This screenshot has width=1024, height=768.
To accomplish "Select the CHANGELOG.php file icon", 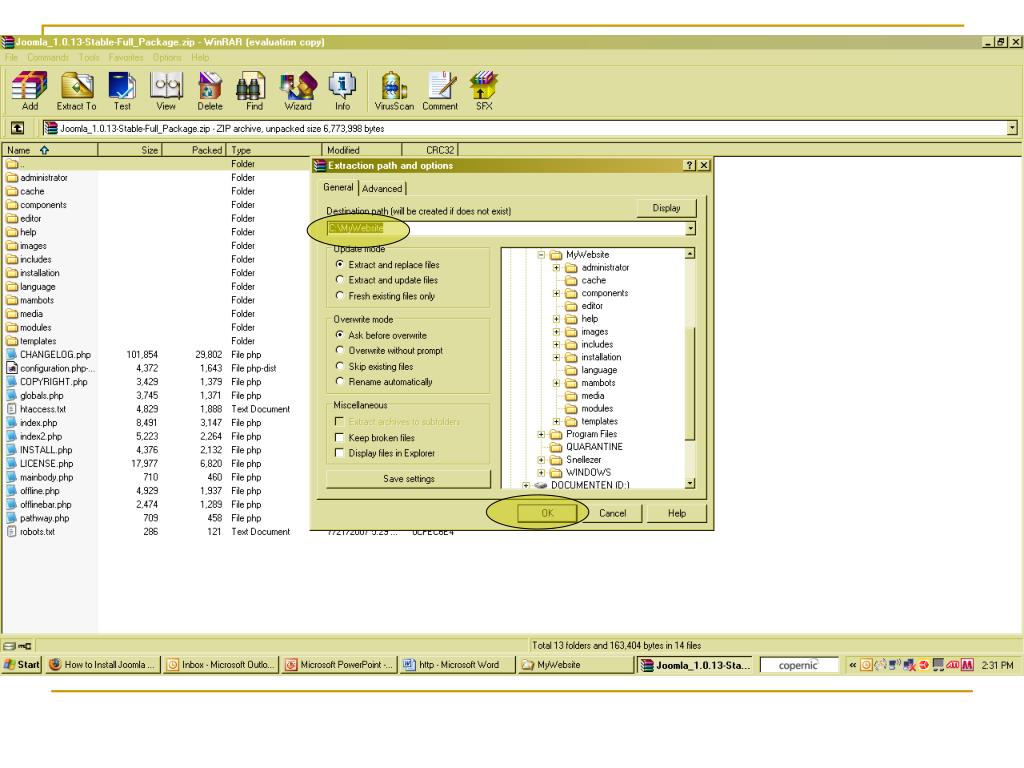I will [x=12, y=355].
